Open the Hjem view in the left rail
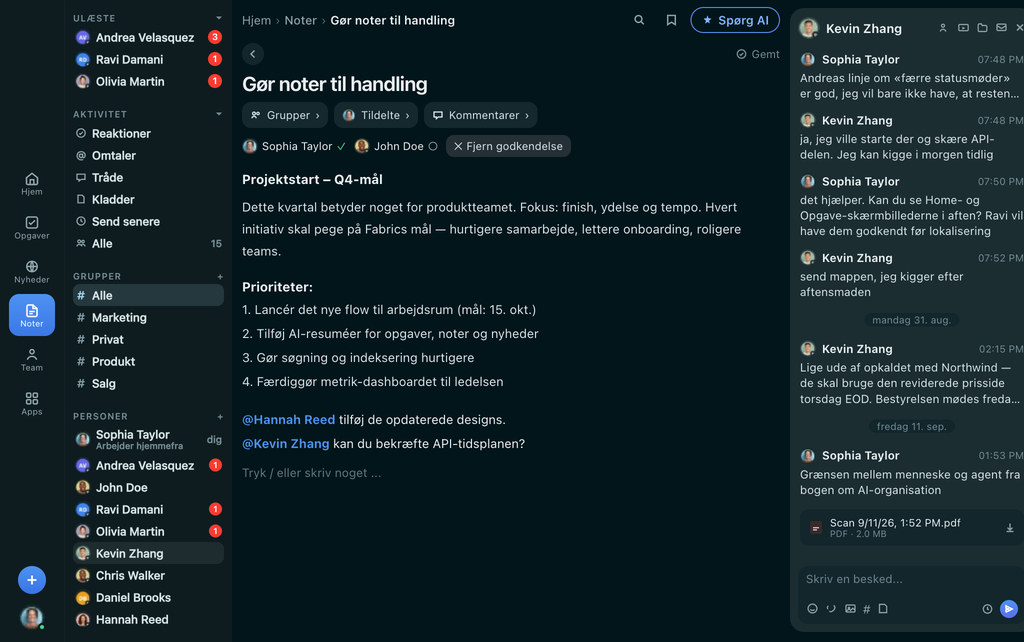The image size is (1024, 642). click(31, 184)
